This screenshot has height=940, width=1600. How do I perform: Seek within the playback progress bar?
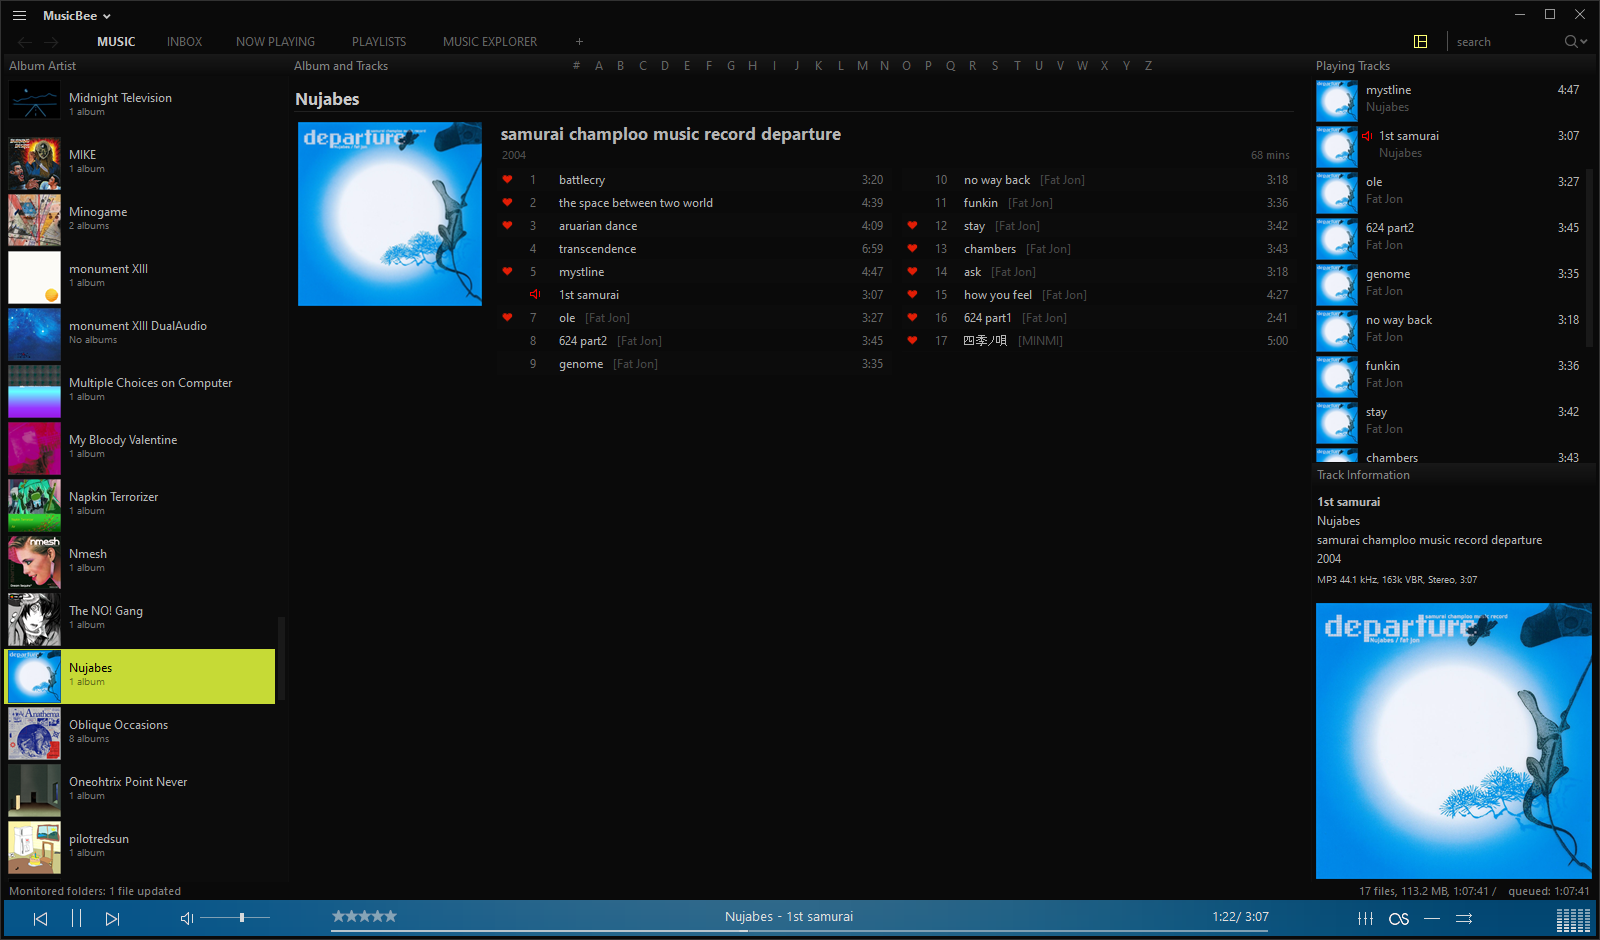pyautogui.click(x=800, y=931)
